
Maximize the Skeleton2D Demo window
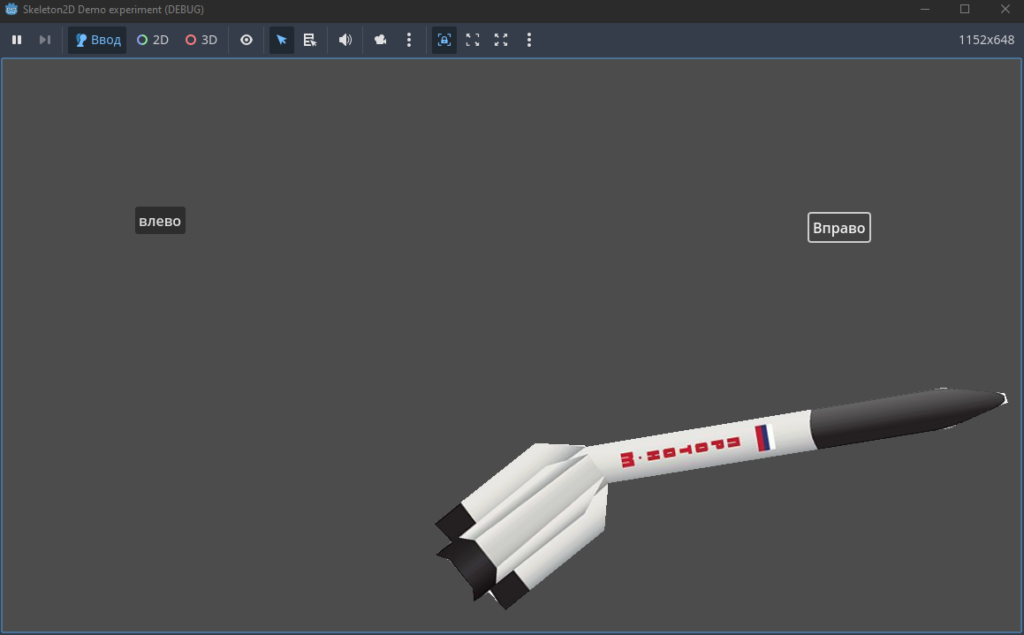[x=965, y=9]
